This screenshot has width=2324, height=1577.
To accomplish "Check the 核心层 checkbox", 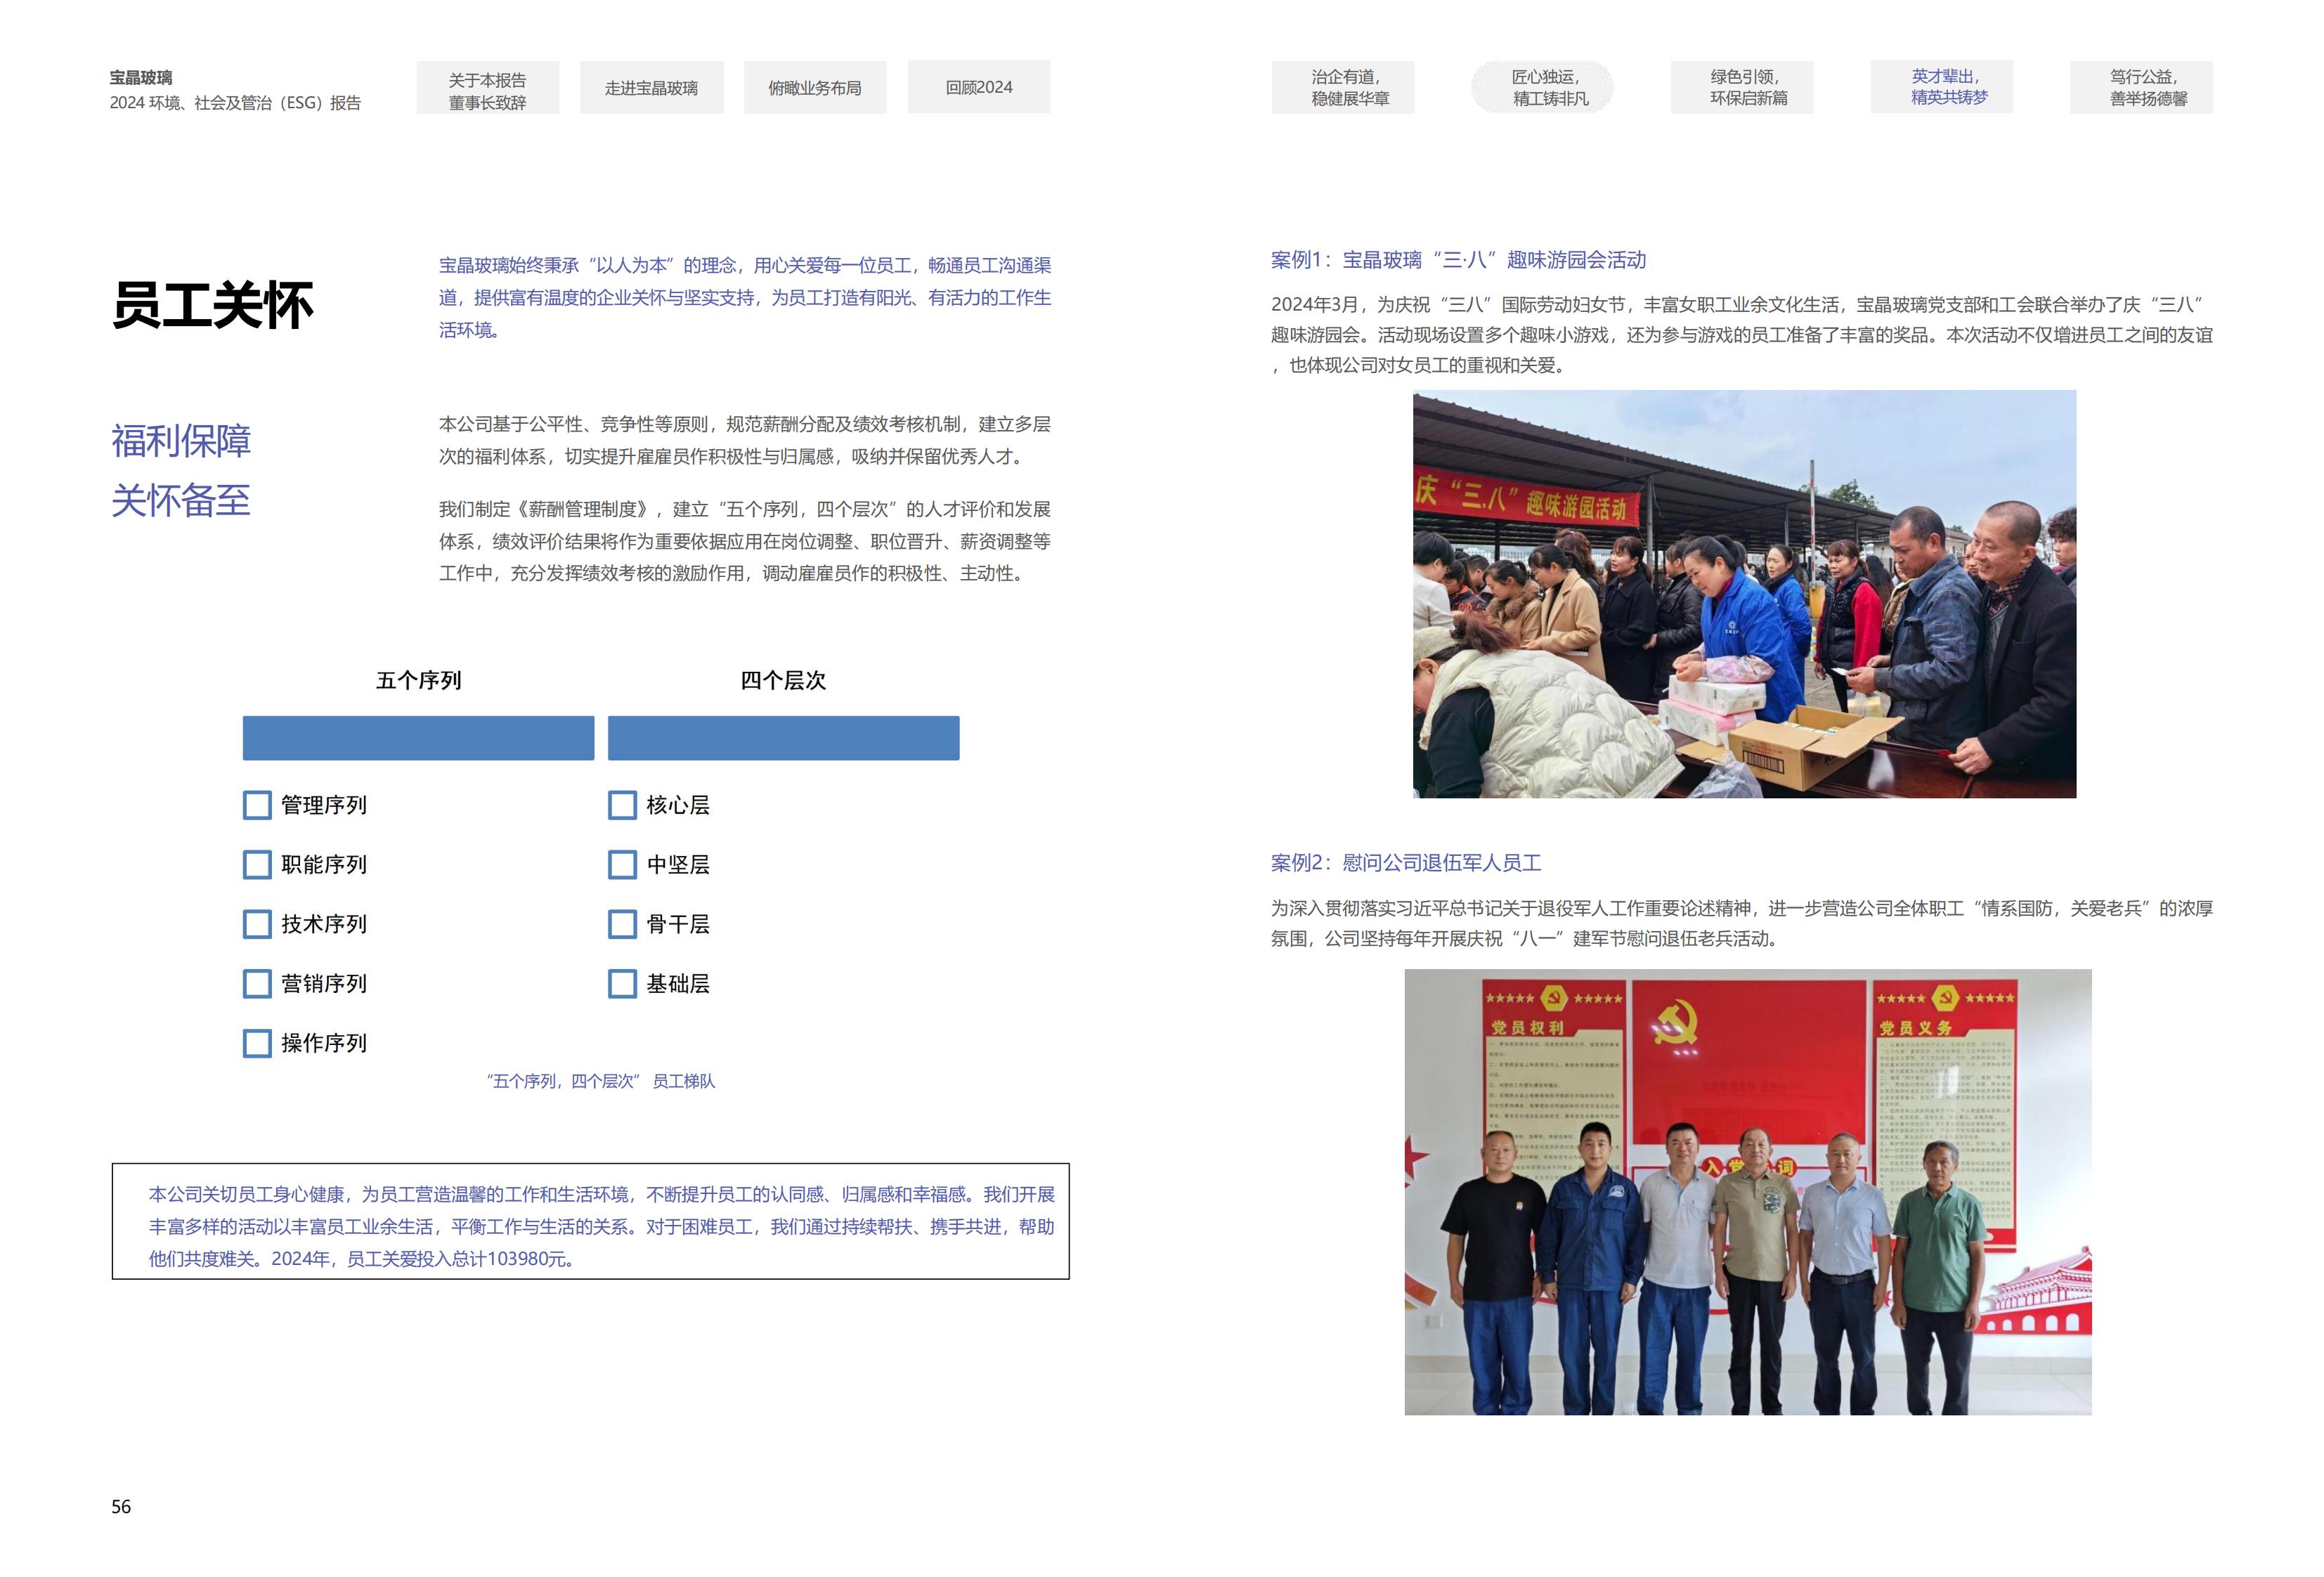I will coord(622,805).
